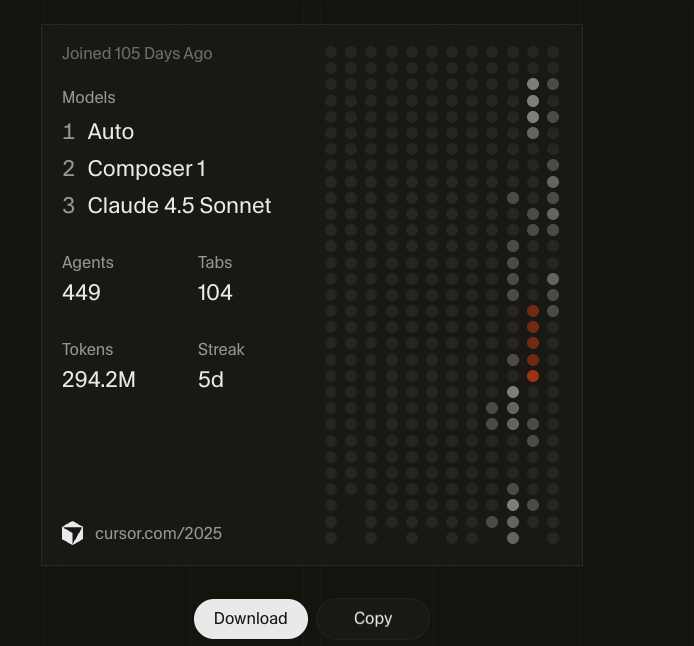The height and width of the screenshot is (646, 694).
Task: Click the Agents label
Action: pyautogui.click(x=88, y=262)
